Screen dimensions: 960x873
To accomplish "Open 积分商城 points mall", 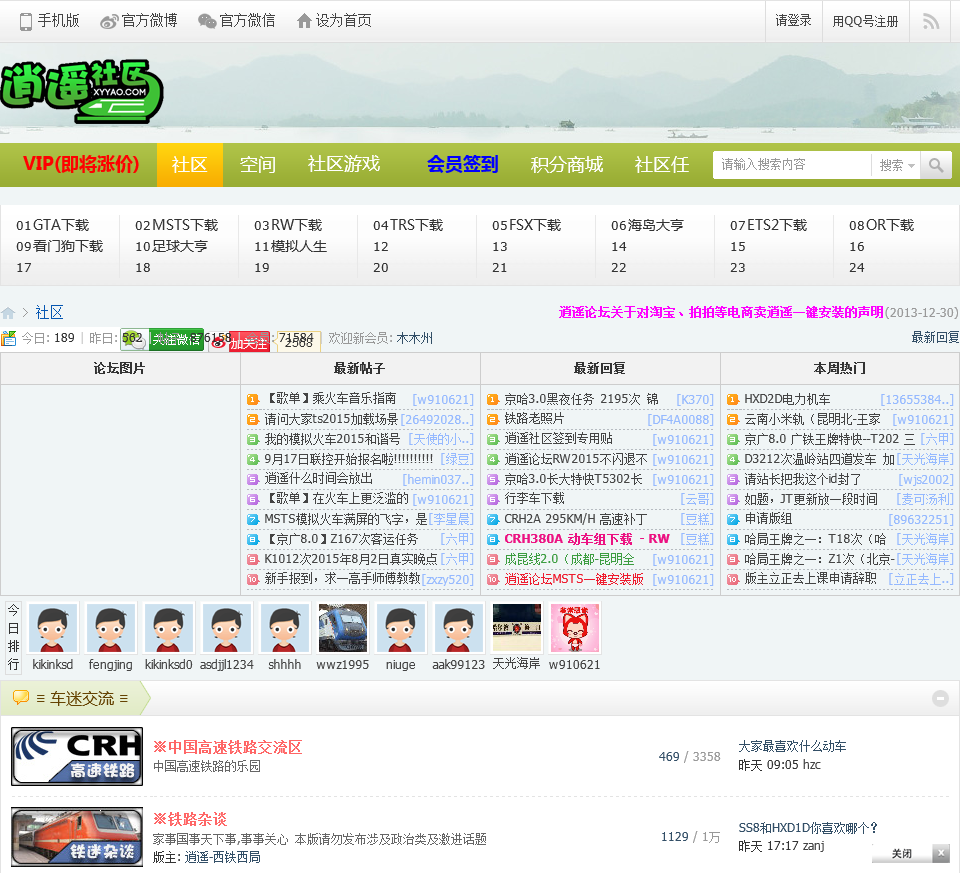I will point(567,164).
